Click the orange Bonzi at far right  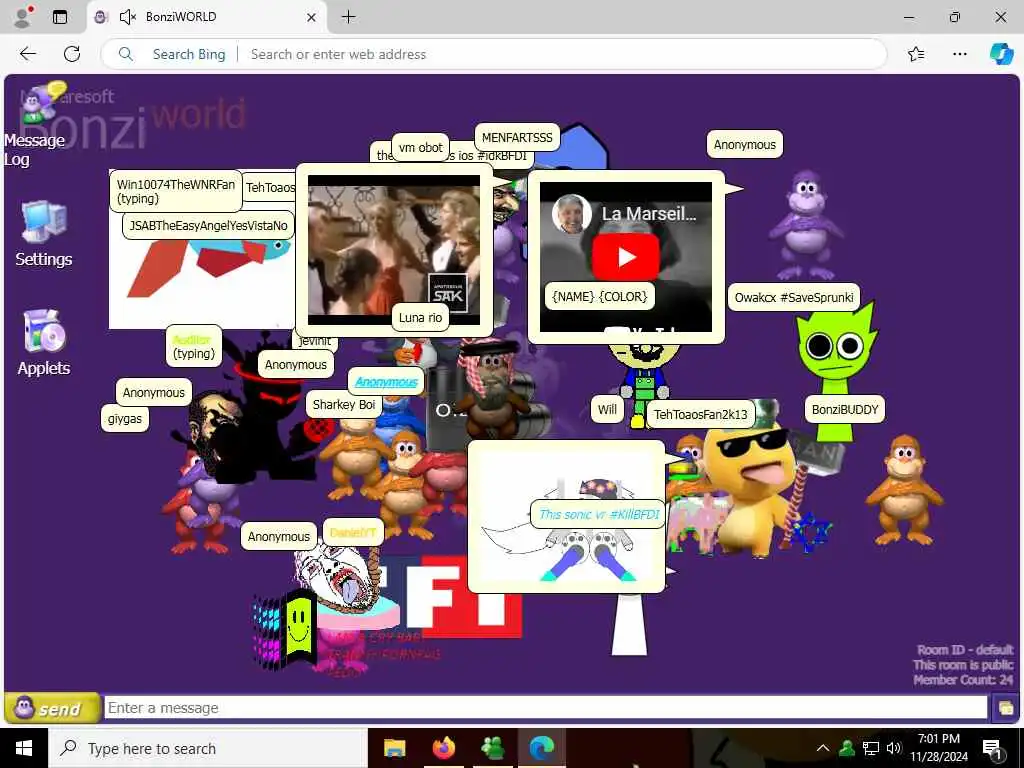904,490
